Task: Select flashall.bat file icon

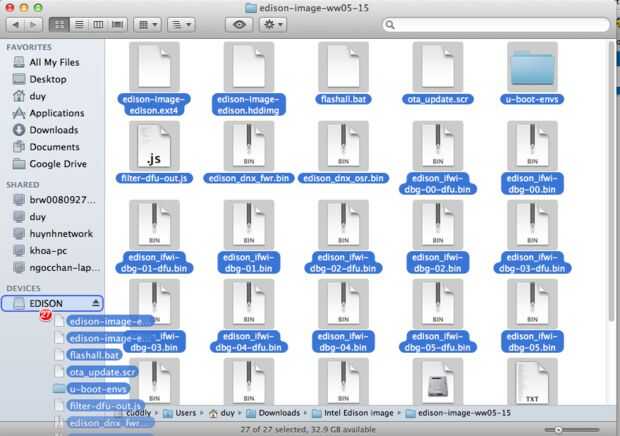Action: click(343, 66)
